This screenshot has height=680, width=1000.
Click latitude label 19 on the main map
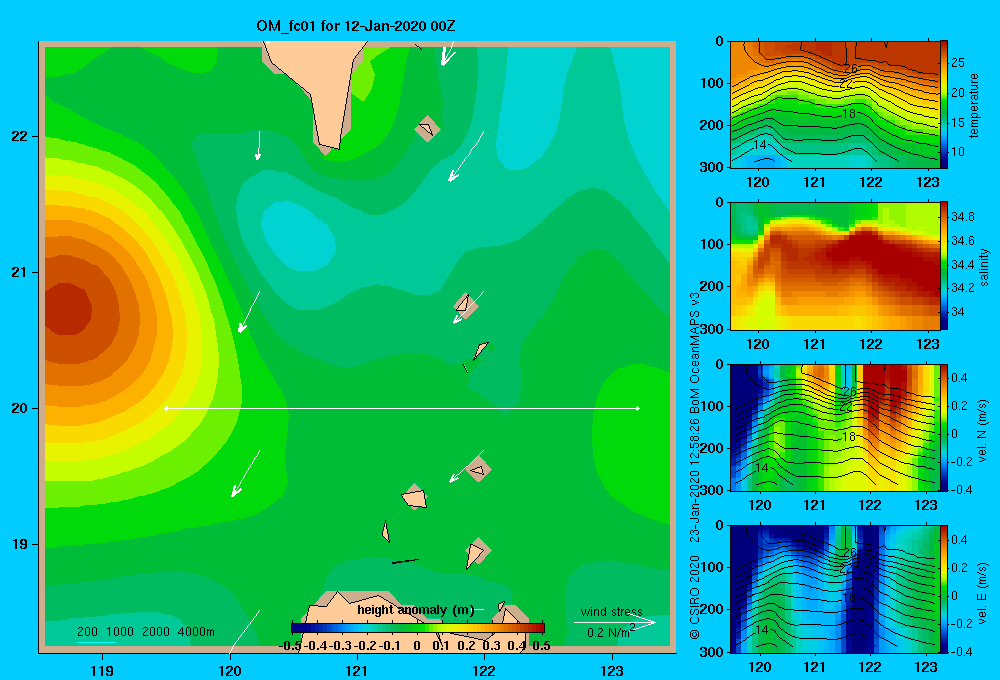pyautogui.click(x=20, y=544)
